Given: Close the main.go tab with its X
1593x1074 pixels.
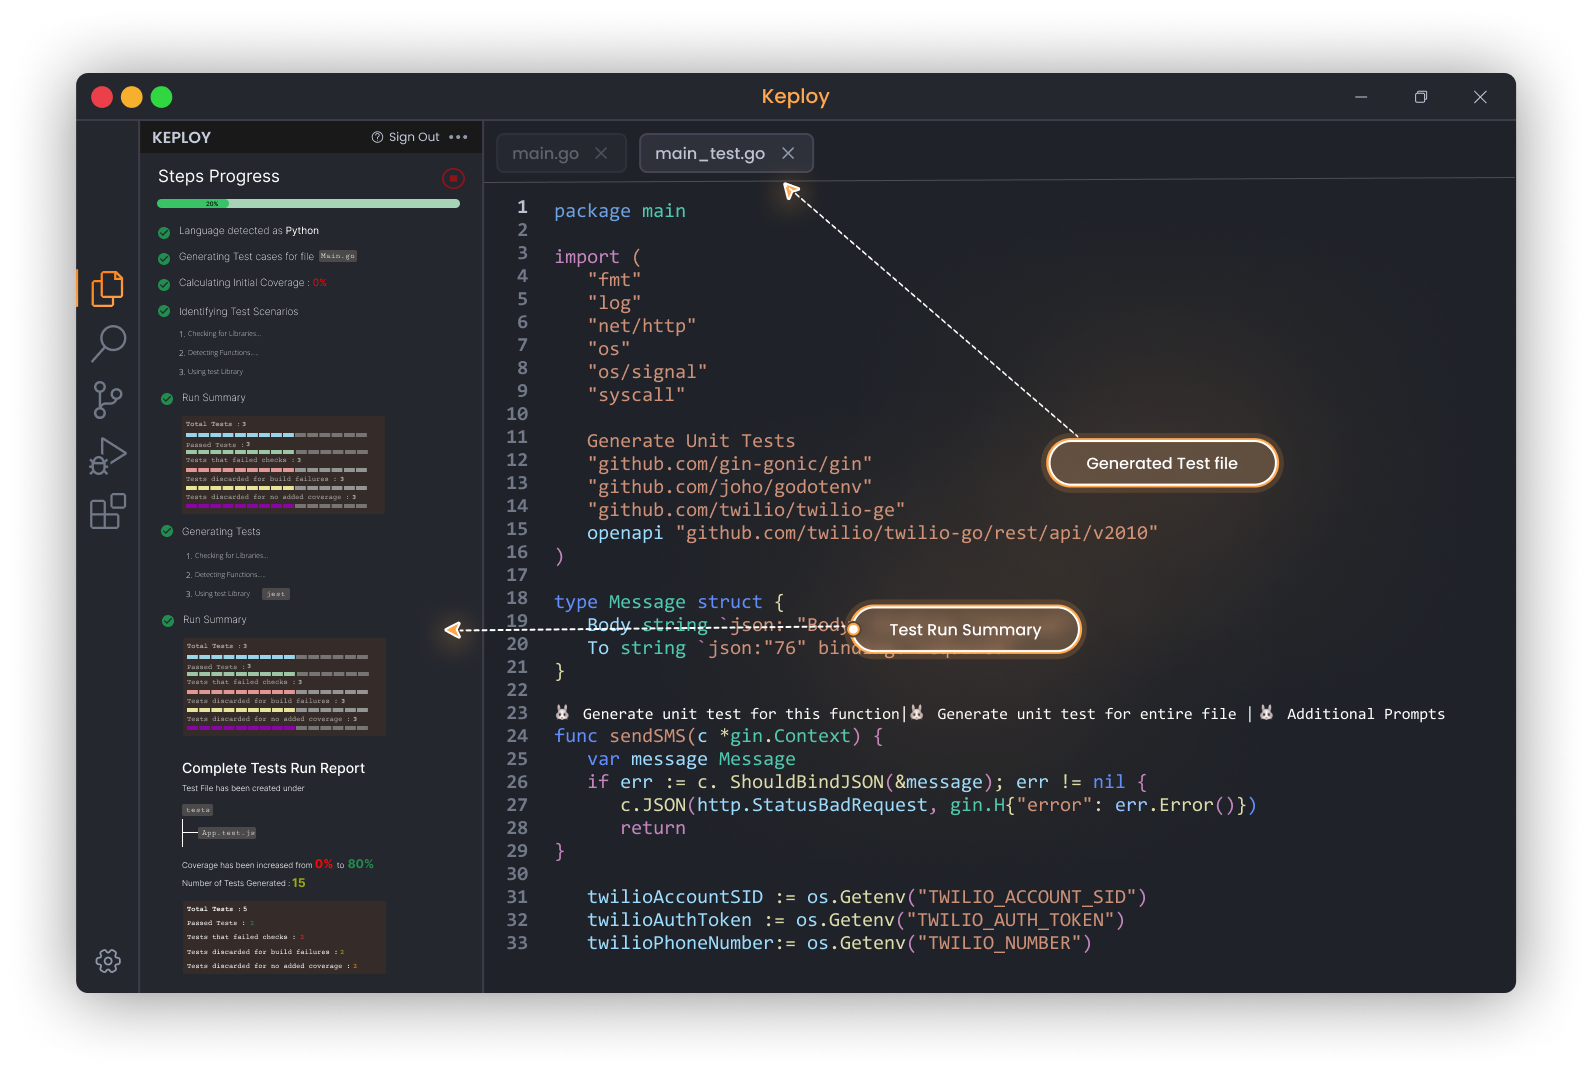Looking at the screenshot, I should (601, 153).
